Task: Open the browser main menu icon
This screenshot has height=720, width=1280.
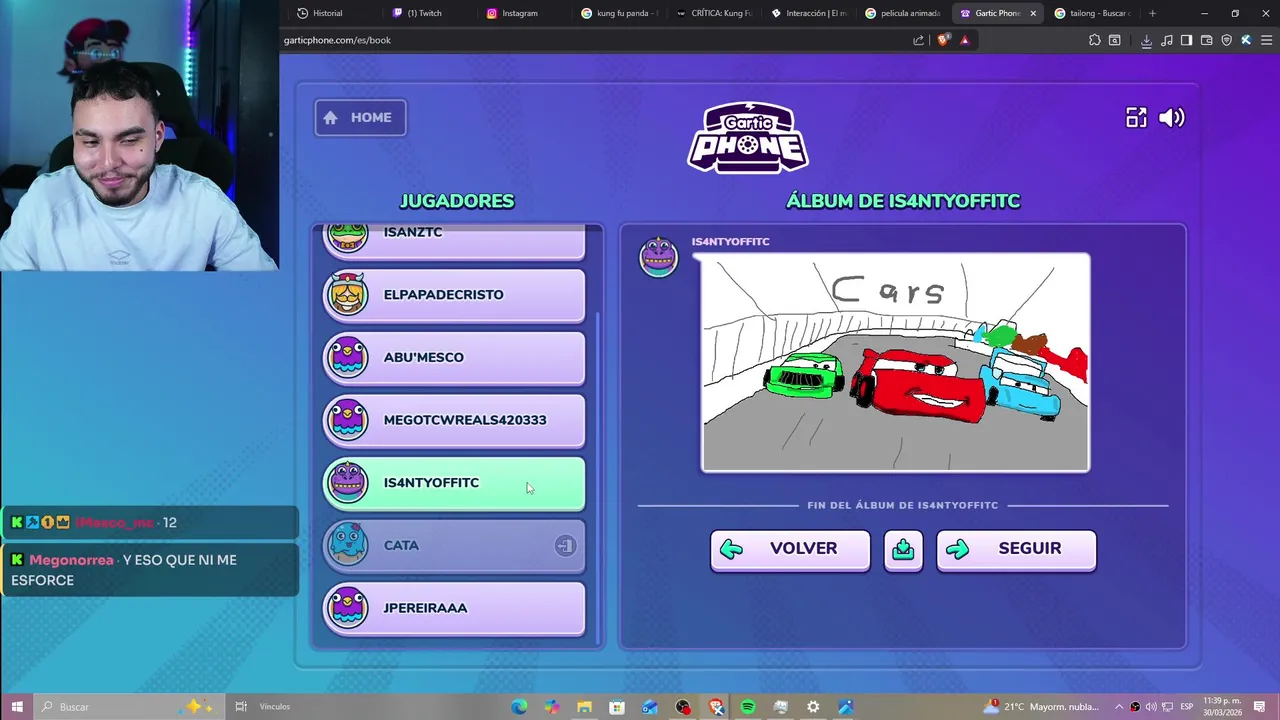Action: pos(1266,40)
